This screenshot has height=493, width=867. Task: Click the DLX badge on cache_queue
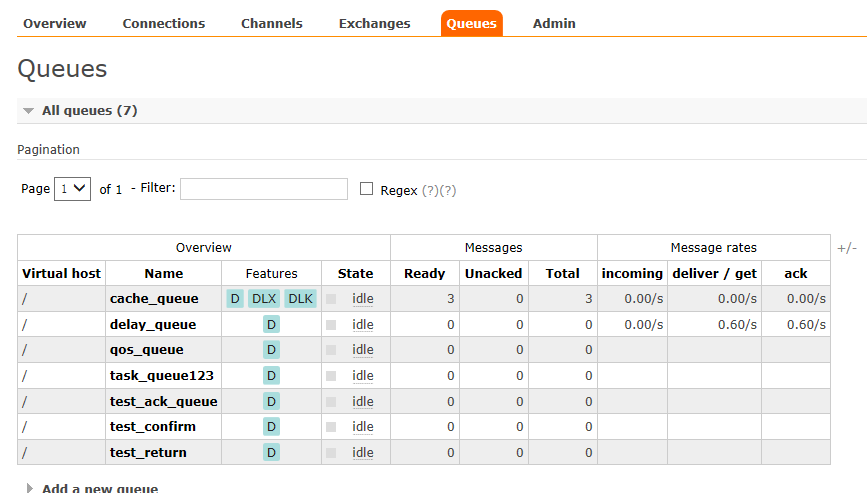coord(264,299)
